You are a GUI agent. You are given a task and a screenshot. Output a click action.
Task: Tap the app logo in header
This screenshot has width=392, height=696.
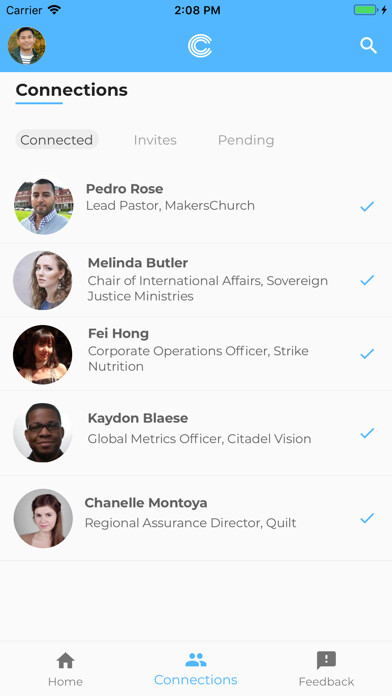coord(200,46)
